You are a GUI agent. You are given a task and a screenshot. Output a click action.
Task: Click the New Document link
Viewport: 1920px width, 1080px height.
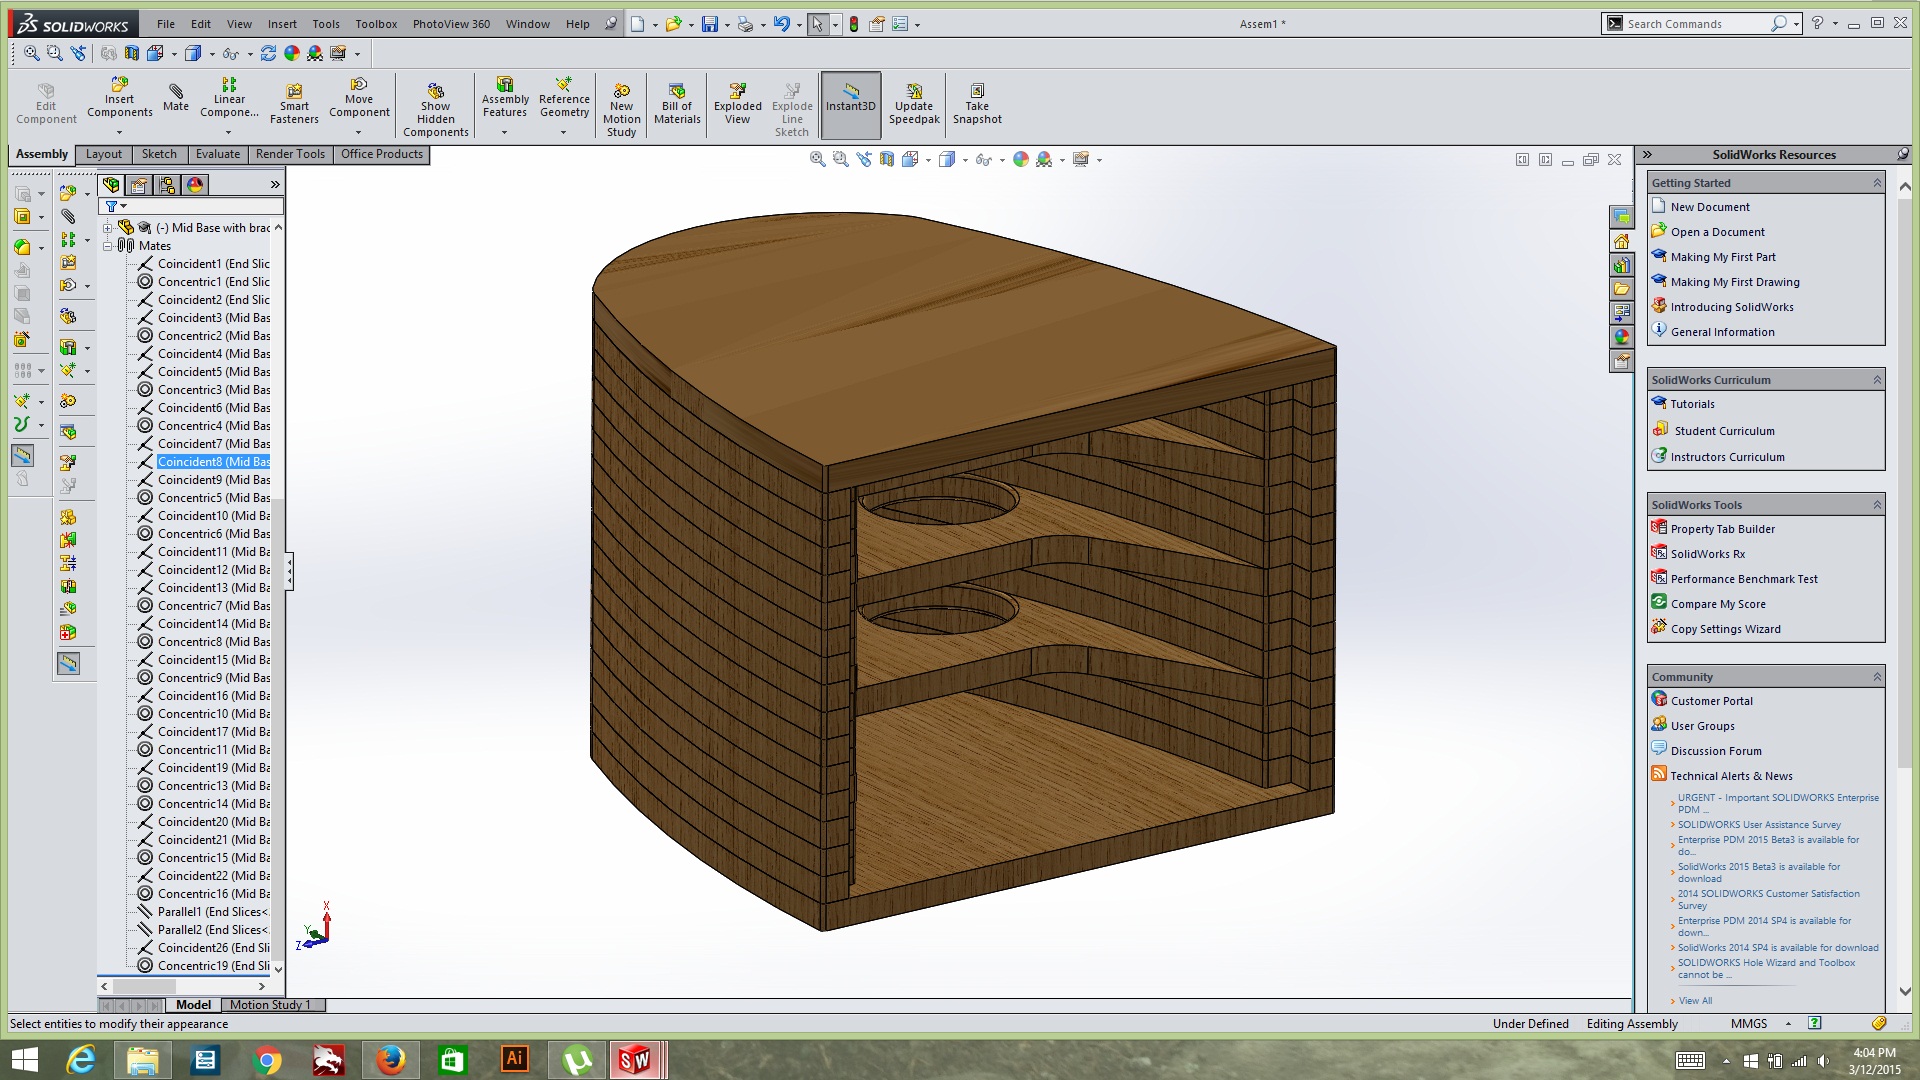coord(1710,207)
